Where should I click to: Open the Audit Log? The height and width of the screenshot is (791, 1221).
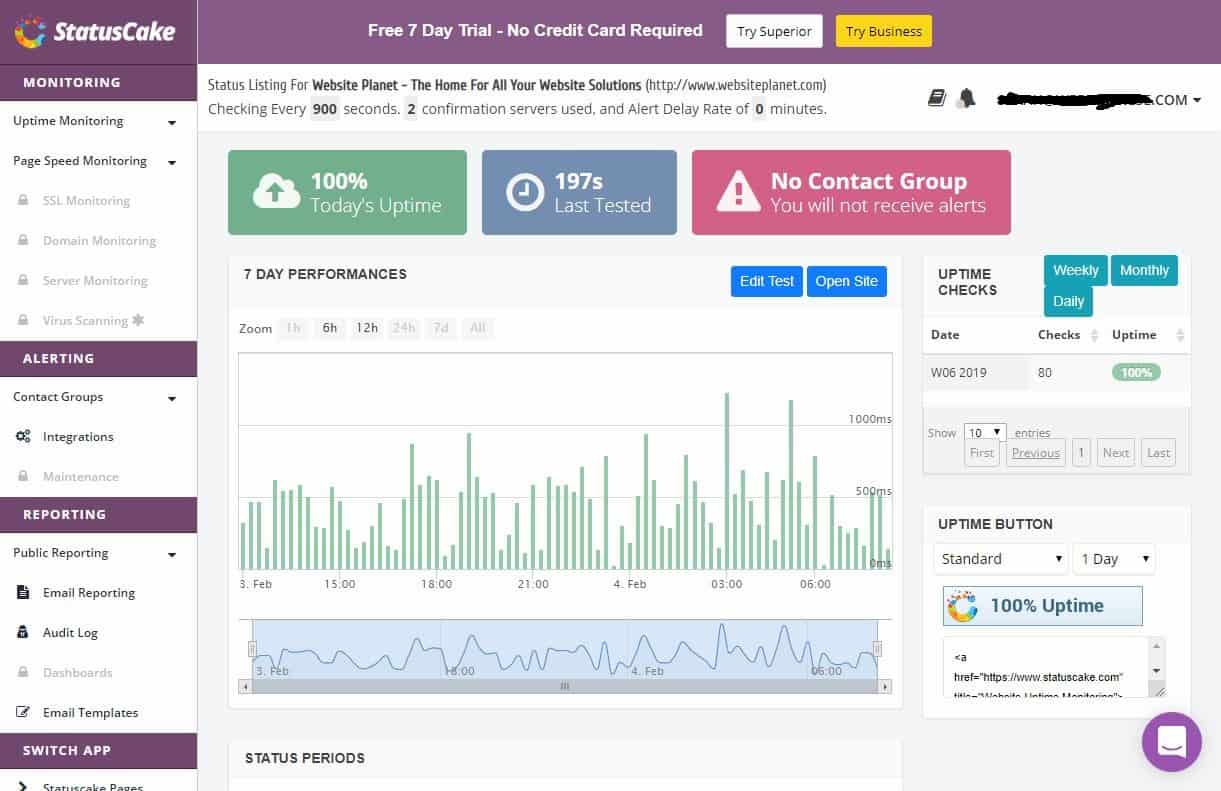(70, 632)
